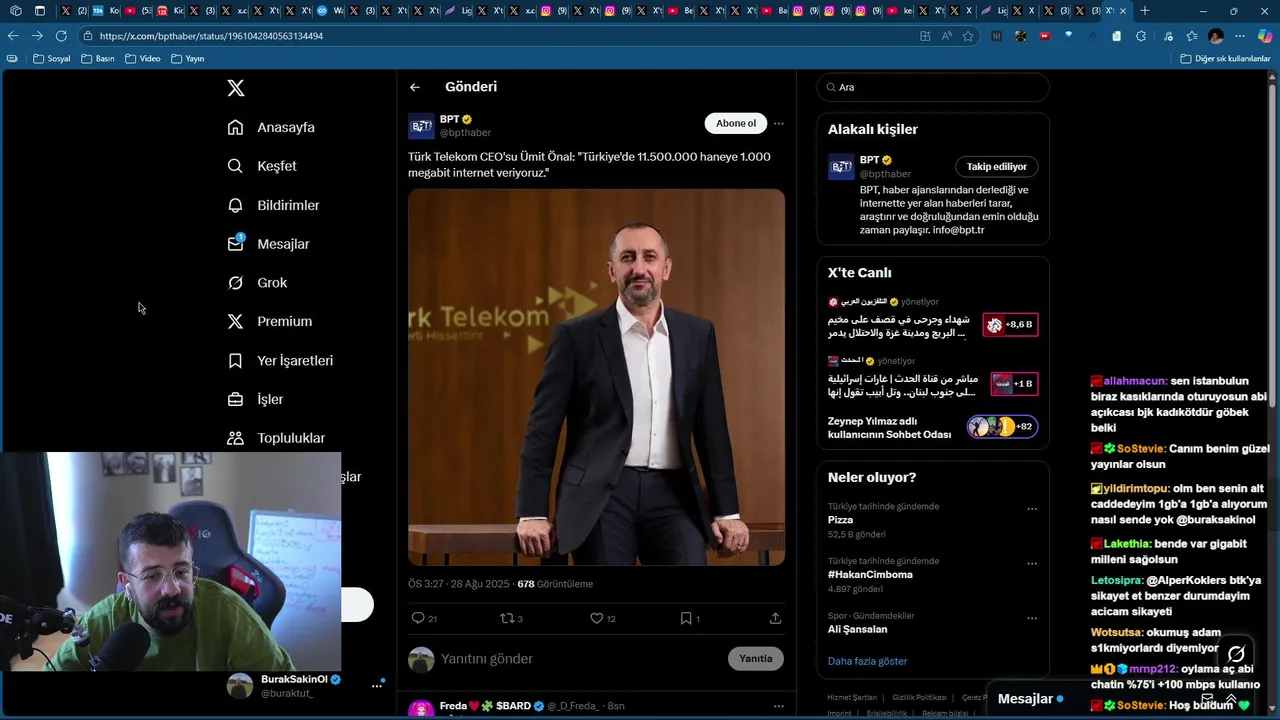The width and height of the screenshot is (1280, 720).
Task: Open Topluluklar communities page
Action: [x=276, y=438]
